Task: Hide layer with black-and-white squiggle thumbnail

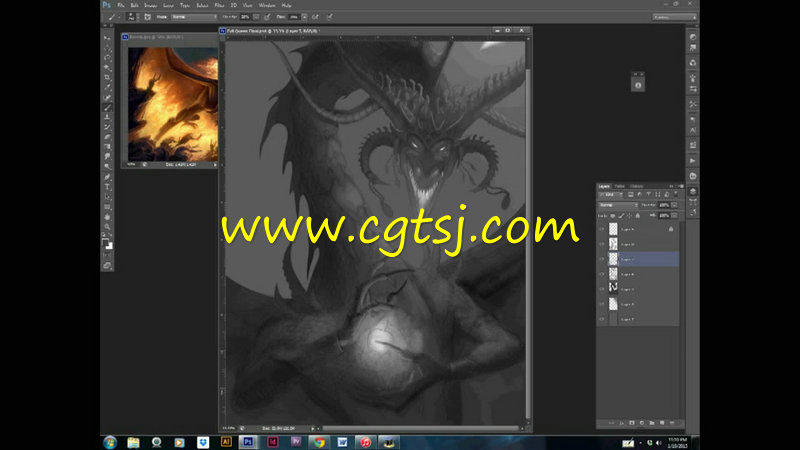Action: pyautogui.click(x=602, y=289)
